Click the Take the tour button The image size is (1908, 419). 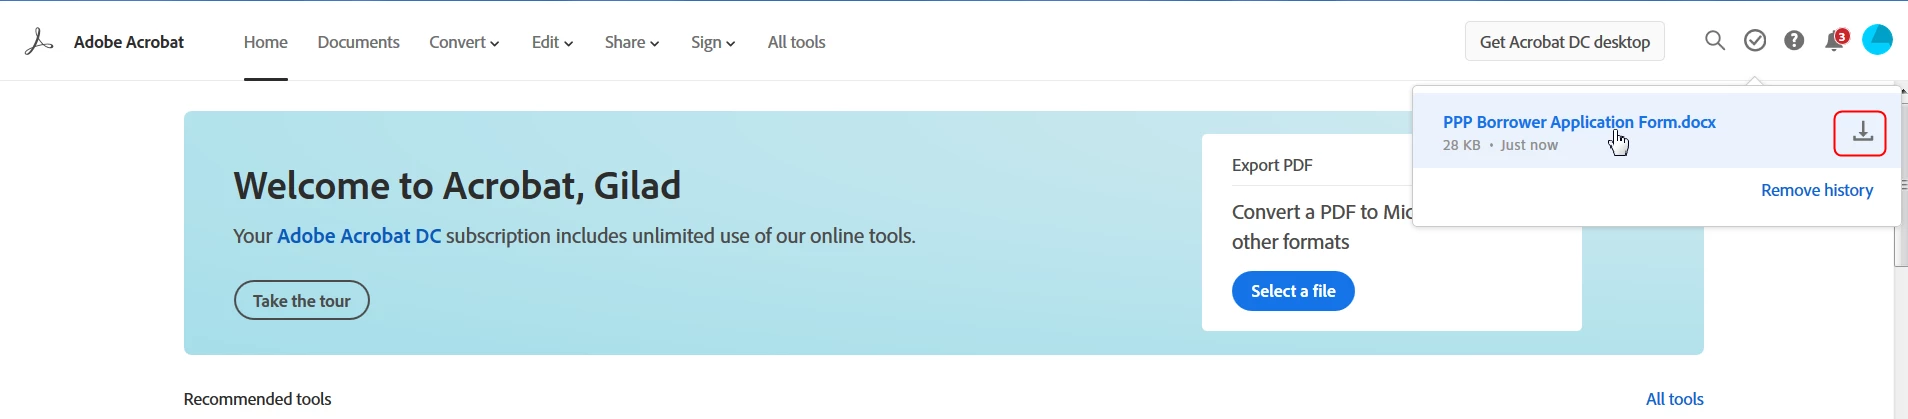coord(302,300)
